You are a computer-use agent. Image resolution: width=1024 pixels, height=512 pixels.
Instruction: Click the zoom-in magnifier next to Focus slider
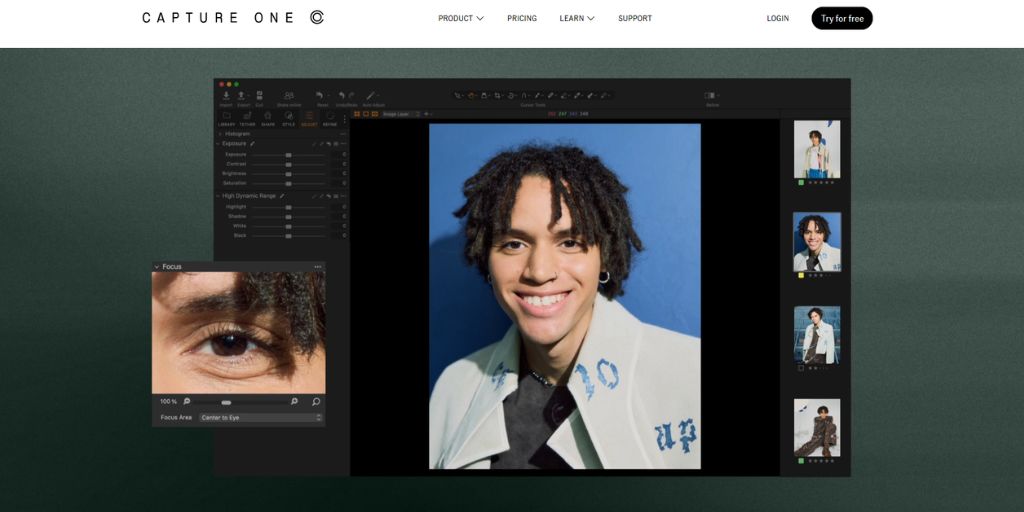pyautogui.click(x=294, y=401)
